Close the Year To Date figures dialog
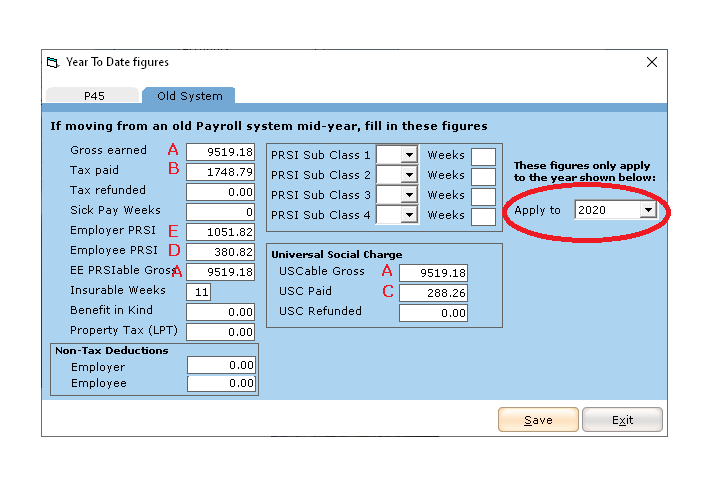 tap(652, 62)
